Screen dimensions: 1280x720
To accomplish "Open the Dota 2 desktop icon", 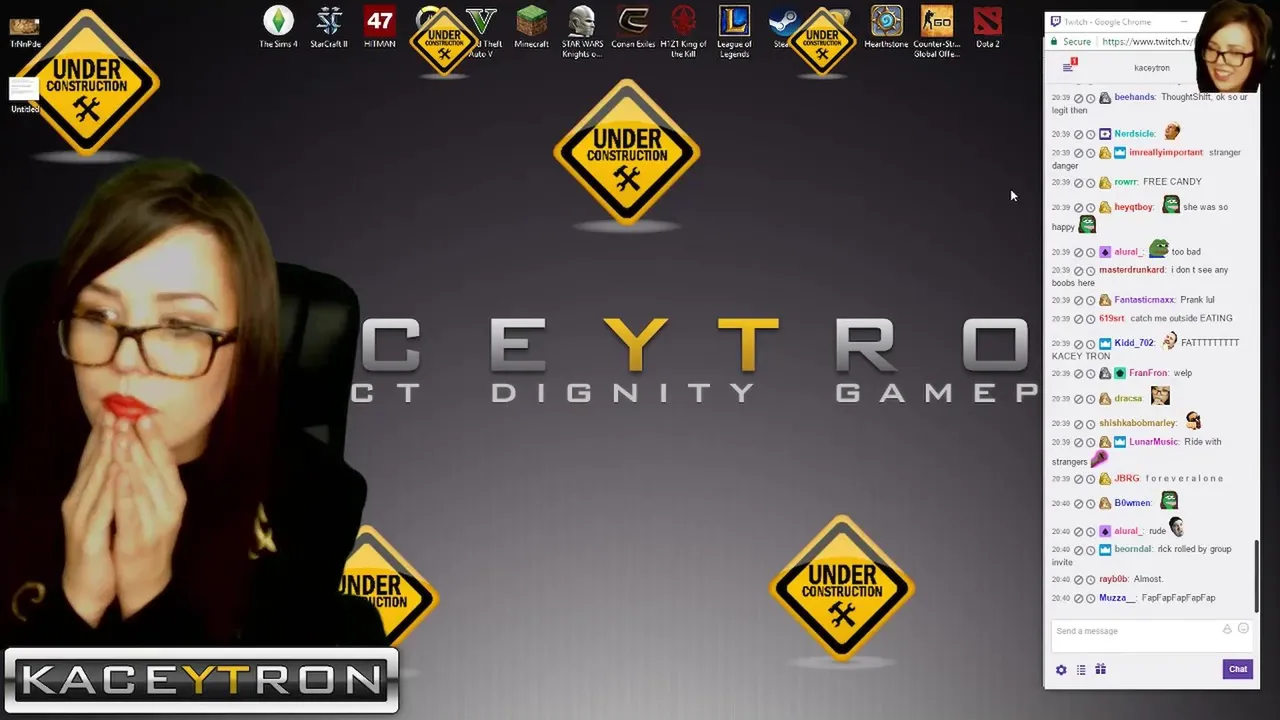I will pos(987,27).
